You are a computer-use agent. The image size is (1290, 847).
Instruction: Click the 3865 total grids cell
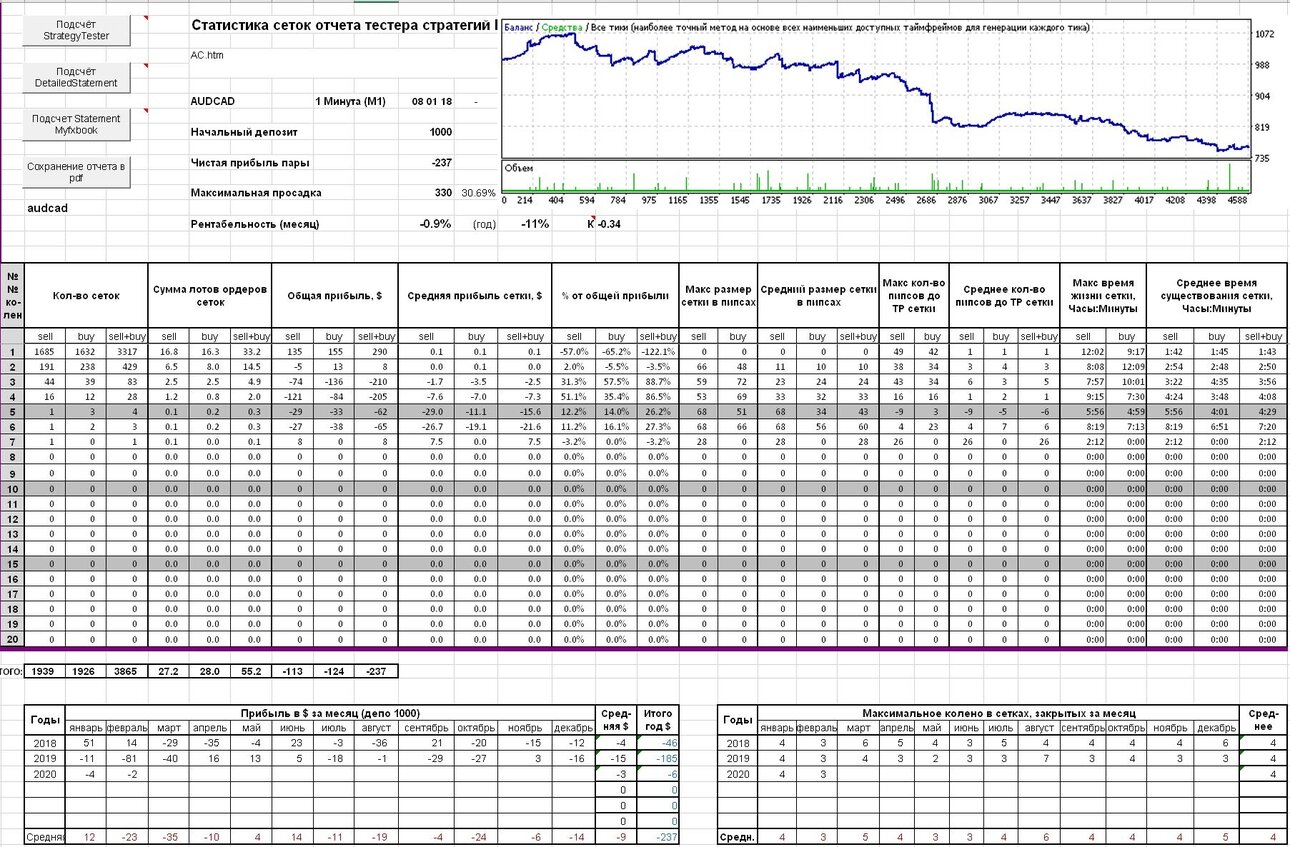(127, 670)
